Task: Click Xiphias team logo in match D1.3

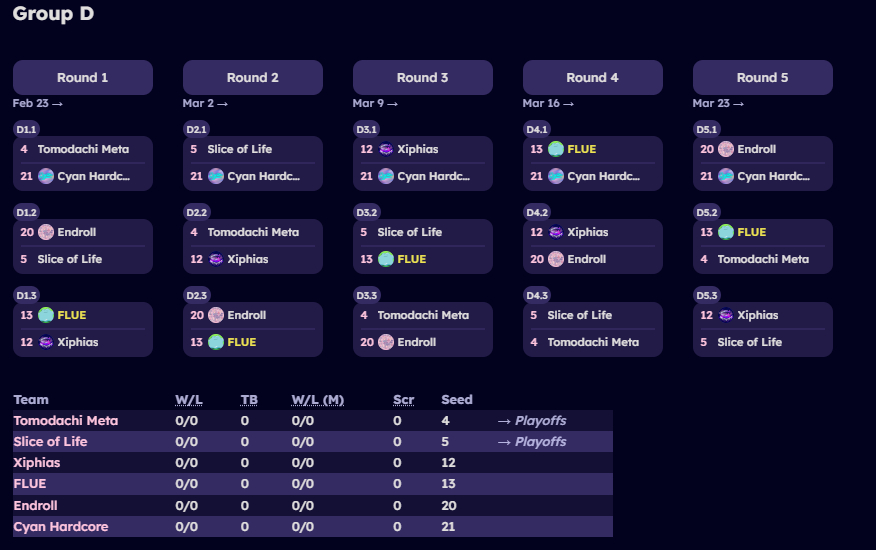Action: 46,343
